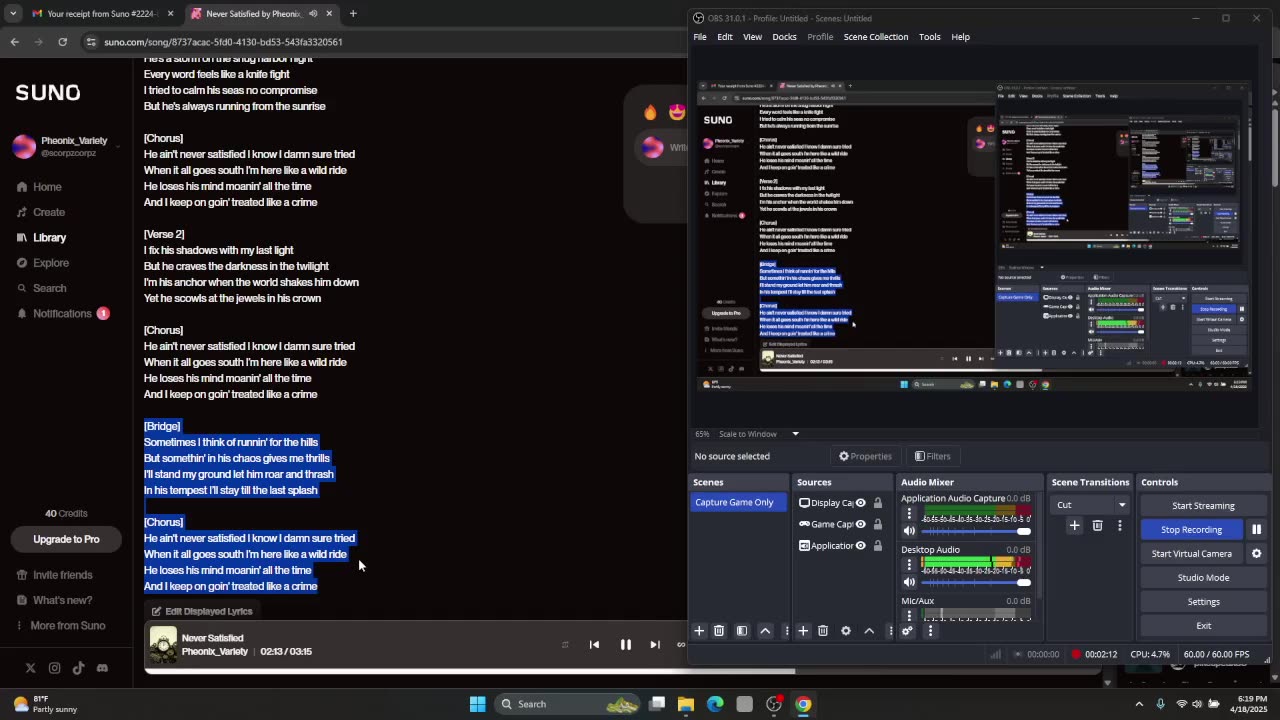Pause the OBS recording
Image resolution: width=1280 pixels, height=720 pixels.
point(1257,529)
